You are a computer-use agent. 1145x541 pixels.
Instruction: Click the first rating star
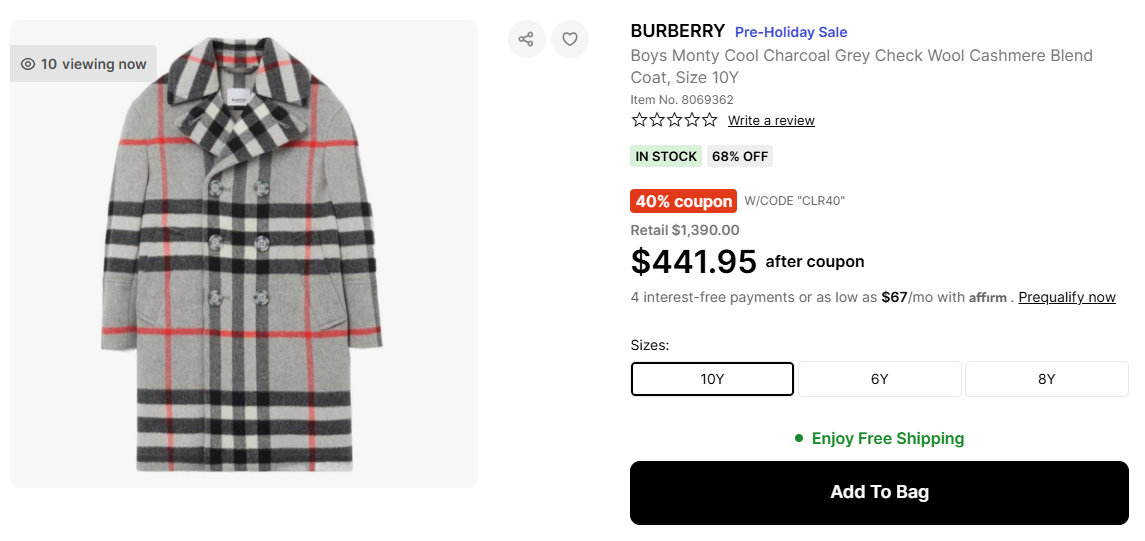639,120
